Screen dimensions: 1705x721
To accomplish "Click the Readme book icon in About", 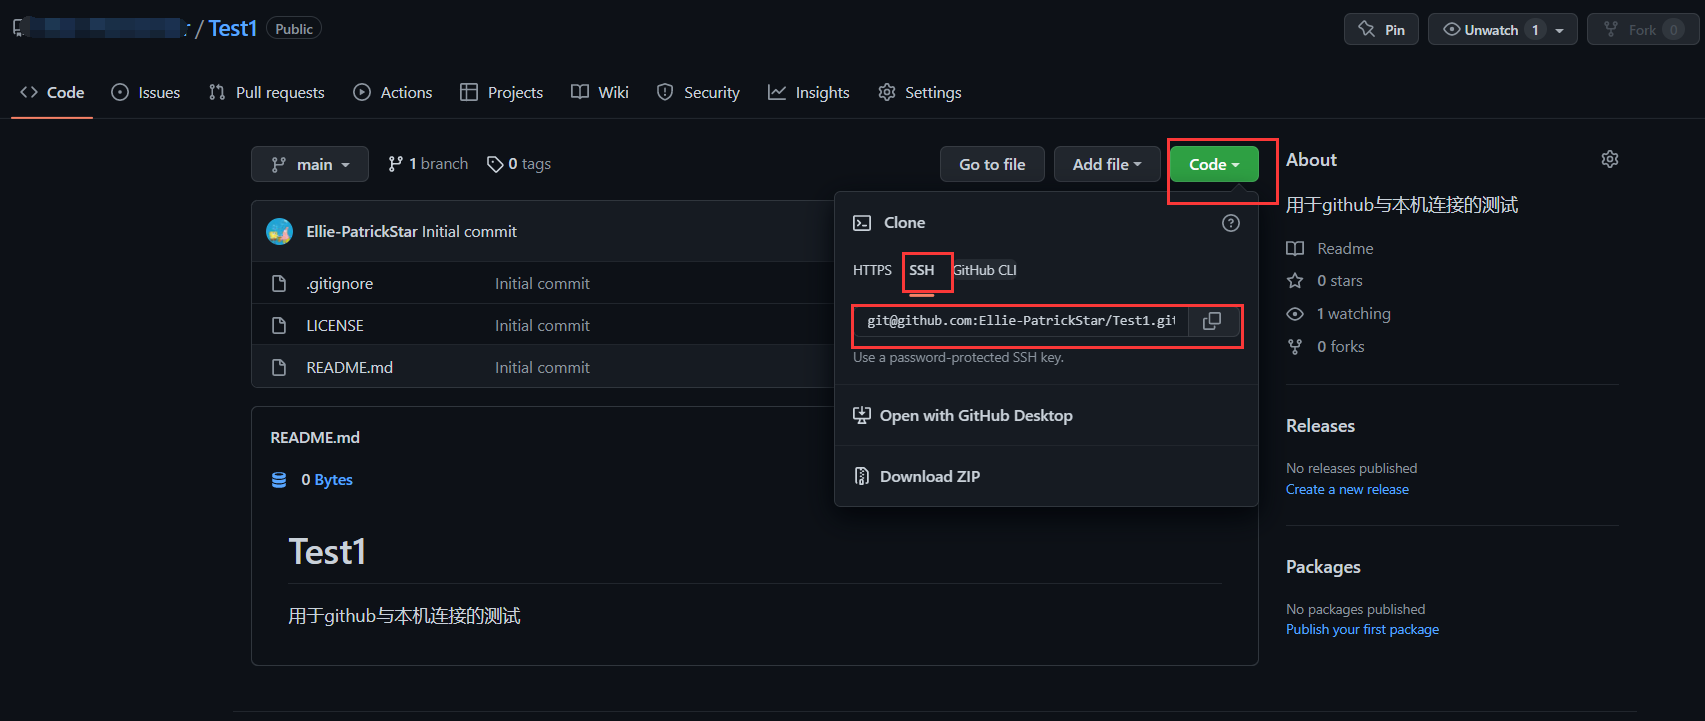I will tap(1295, 248).
